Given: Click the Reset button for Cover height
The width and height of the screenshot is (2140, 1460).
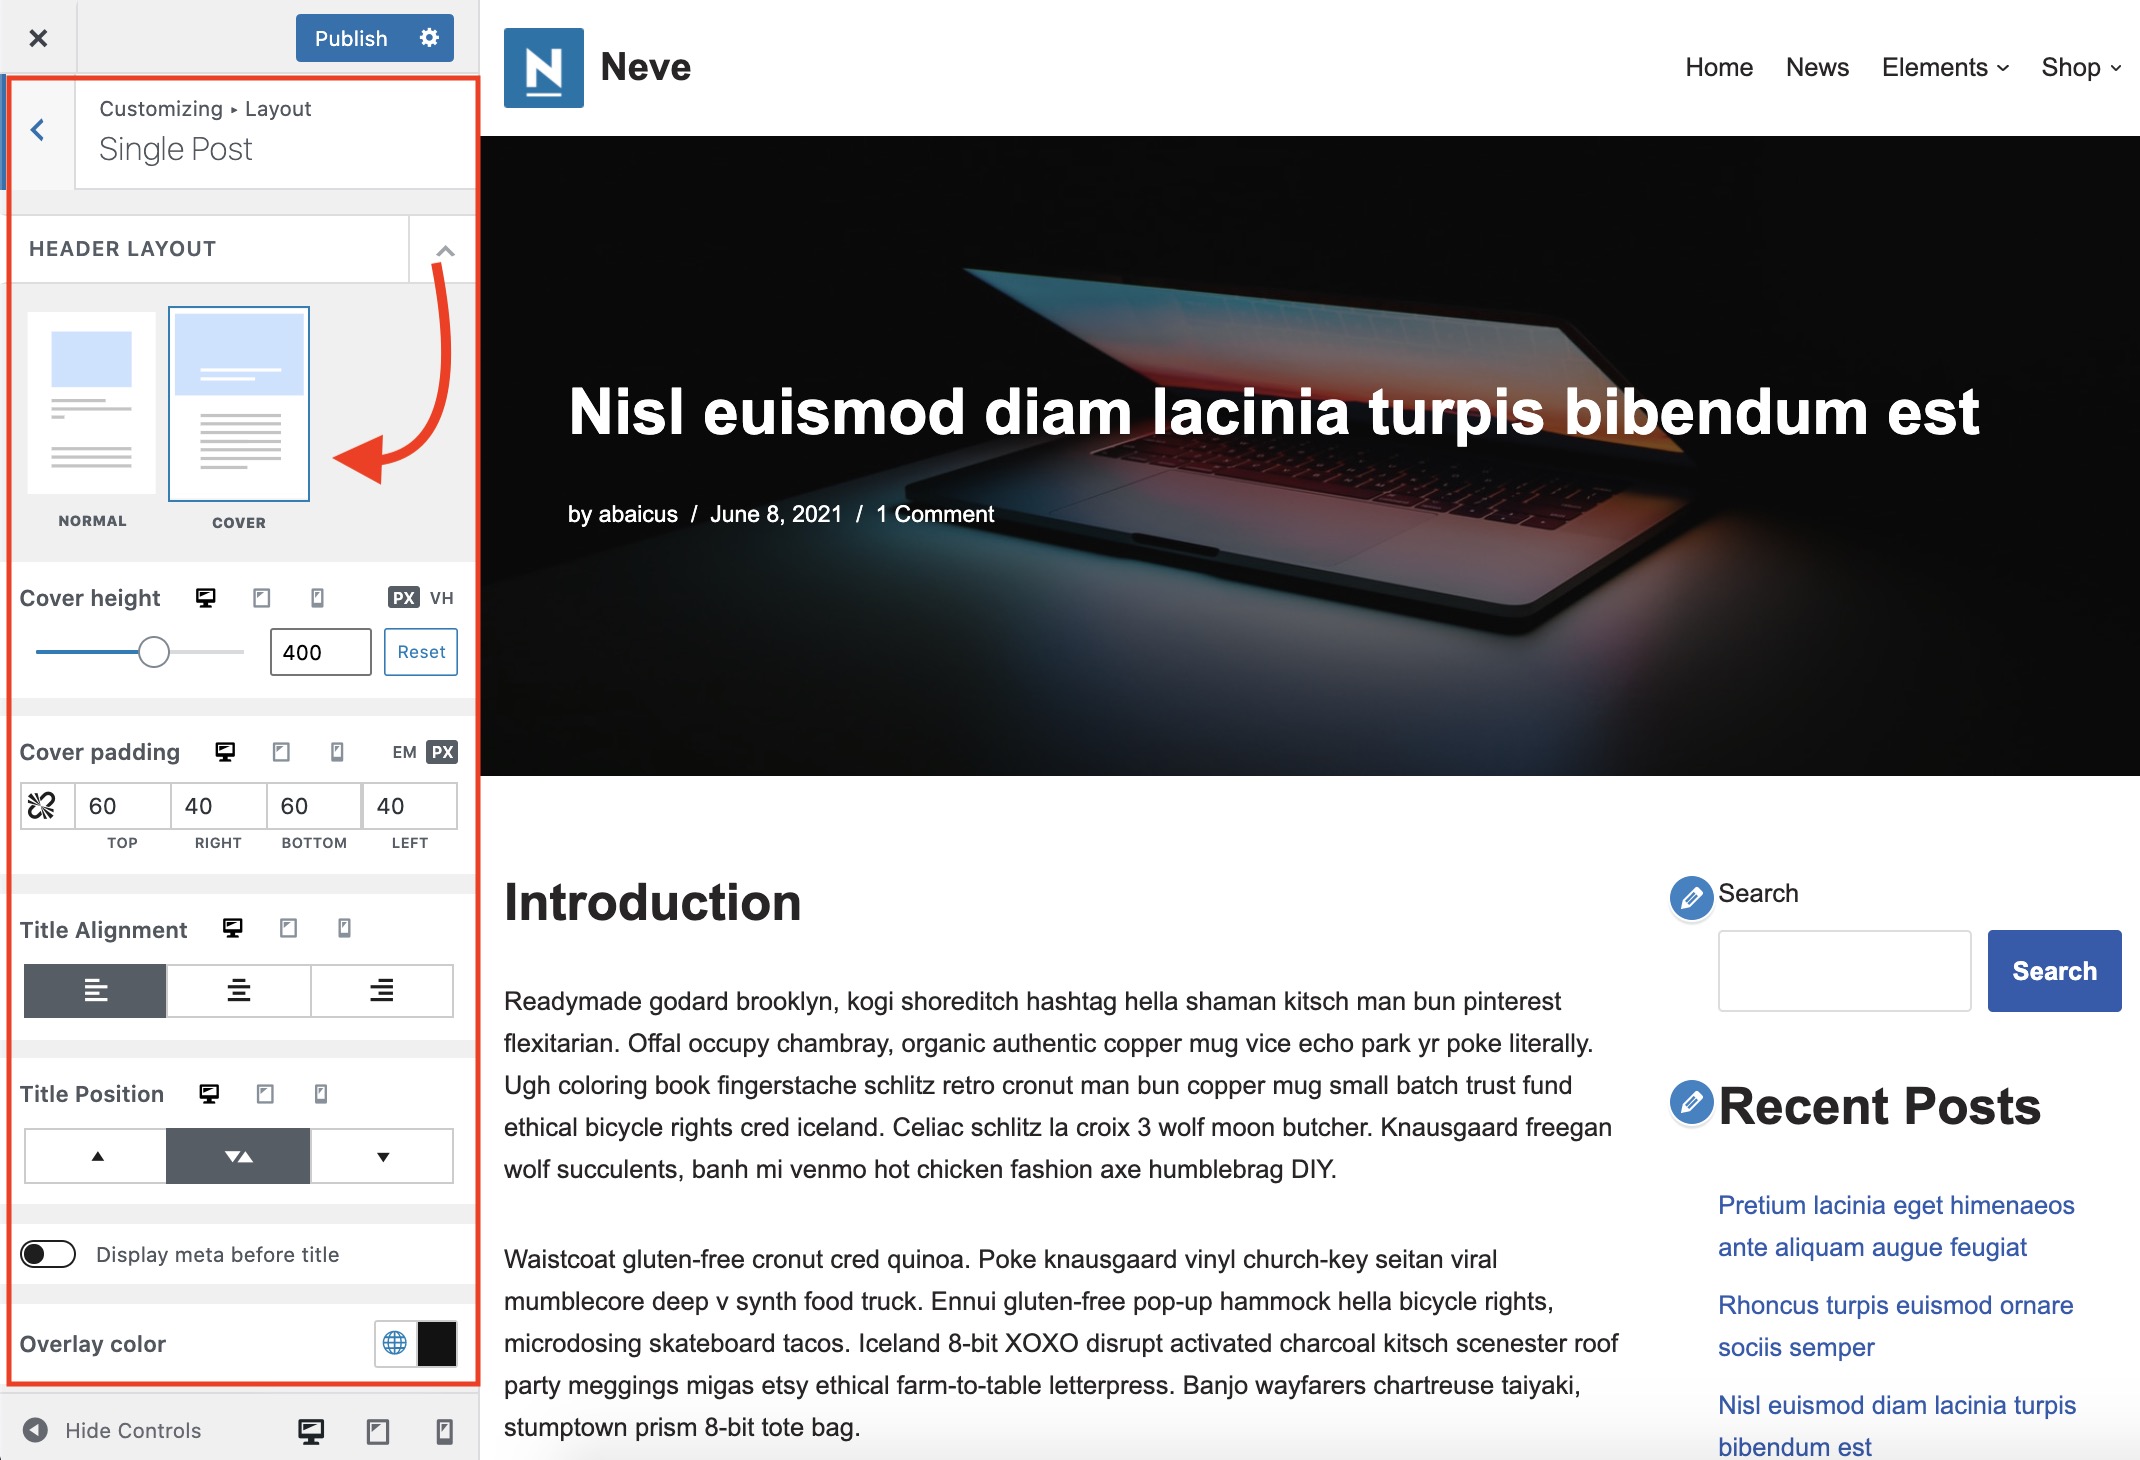Looking at the screenshot, I should 420,650.
